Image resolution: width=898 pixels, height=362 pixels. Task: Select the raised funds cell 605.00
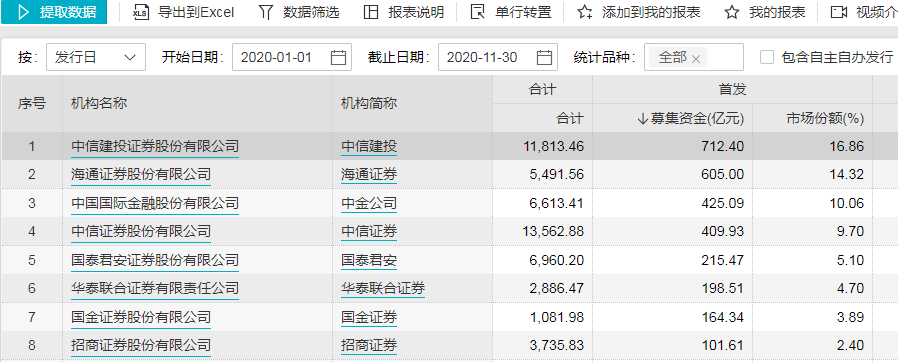723,174
